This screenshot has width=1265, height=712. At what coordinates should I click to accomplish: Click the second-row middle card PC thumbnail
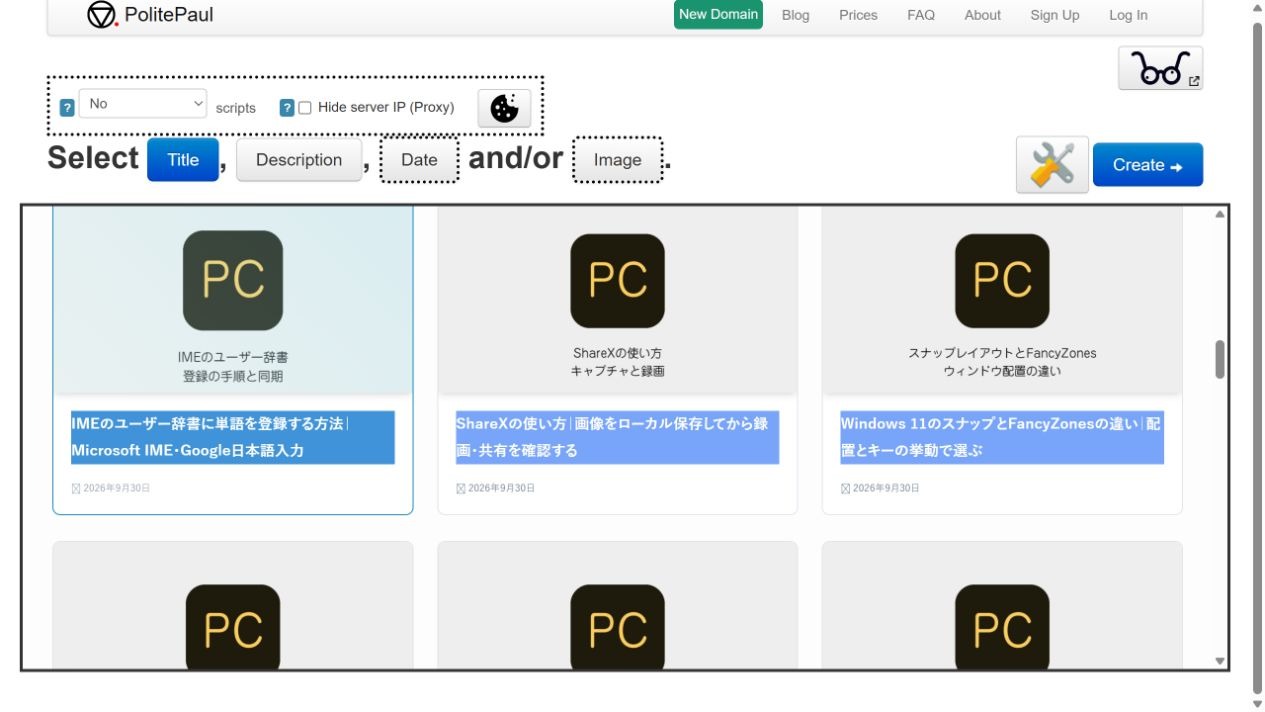pos(617,626)
